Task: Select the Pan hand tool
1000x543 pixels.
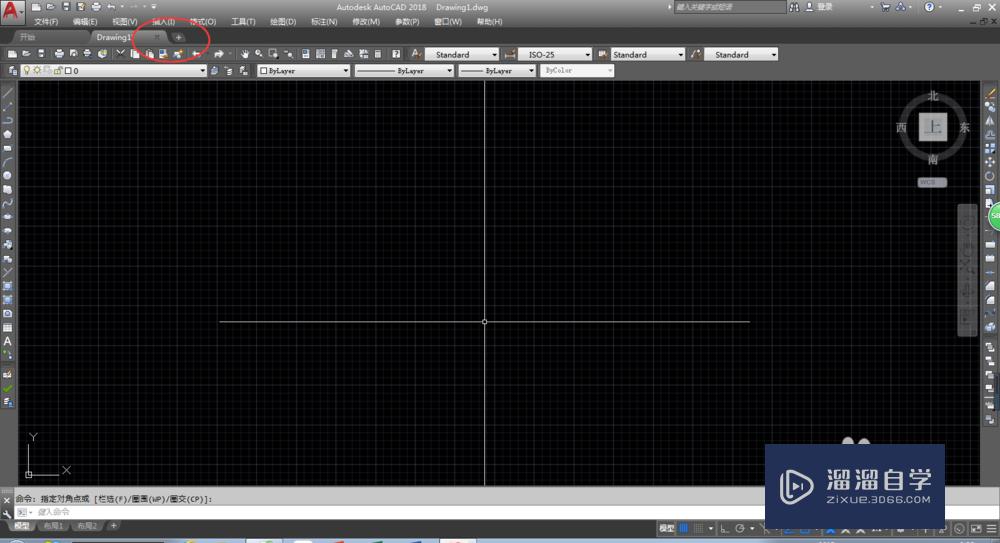Action: coord(244,54)
